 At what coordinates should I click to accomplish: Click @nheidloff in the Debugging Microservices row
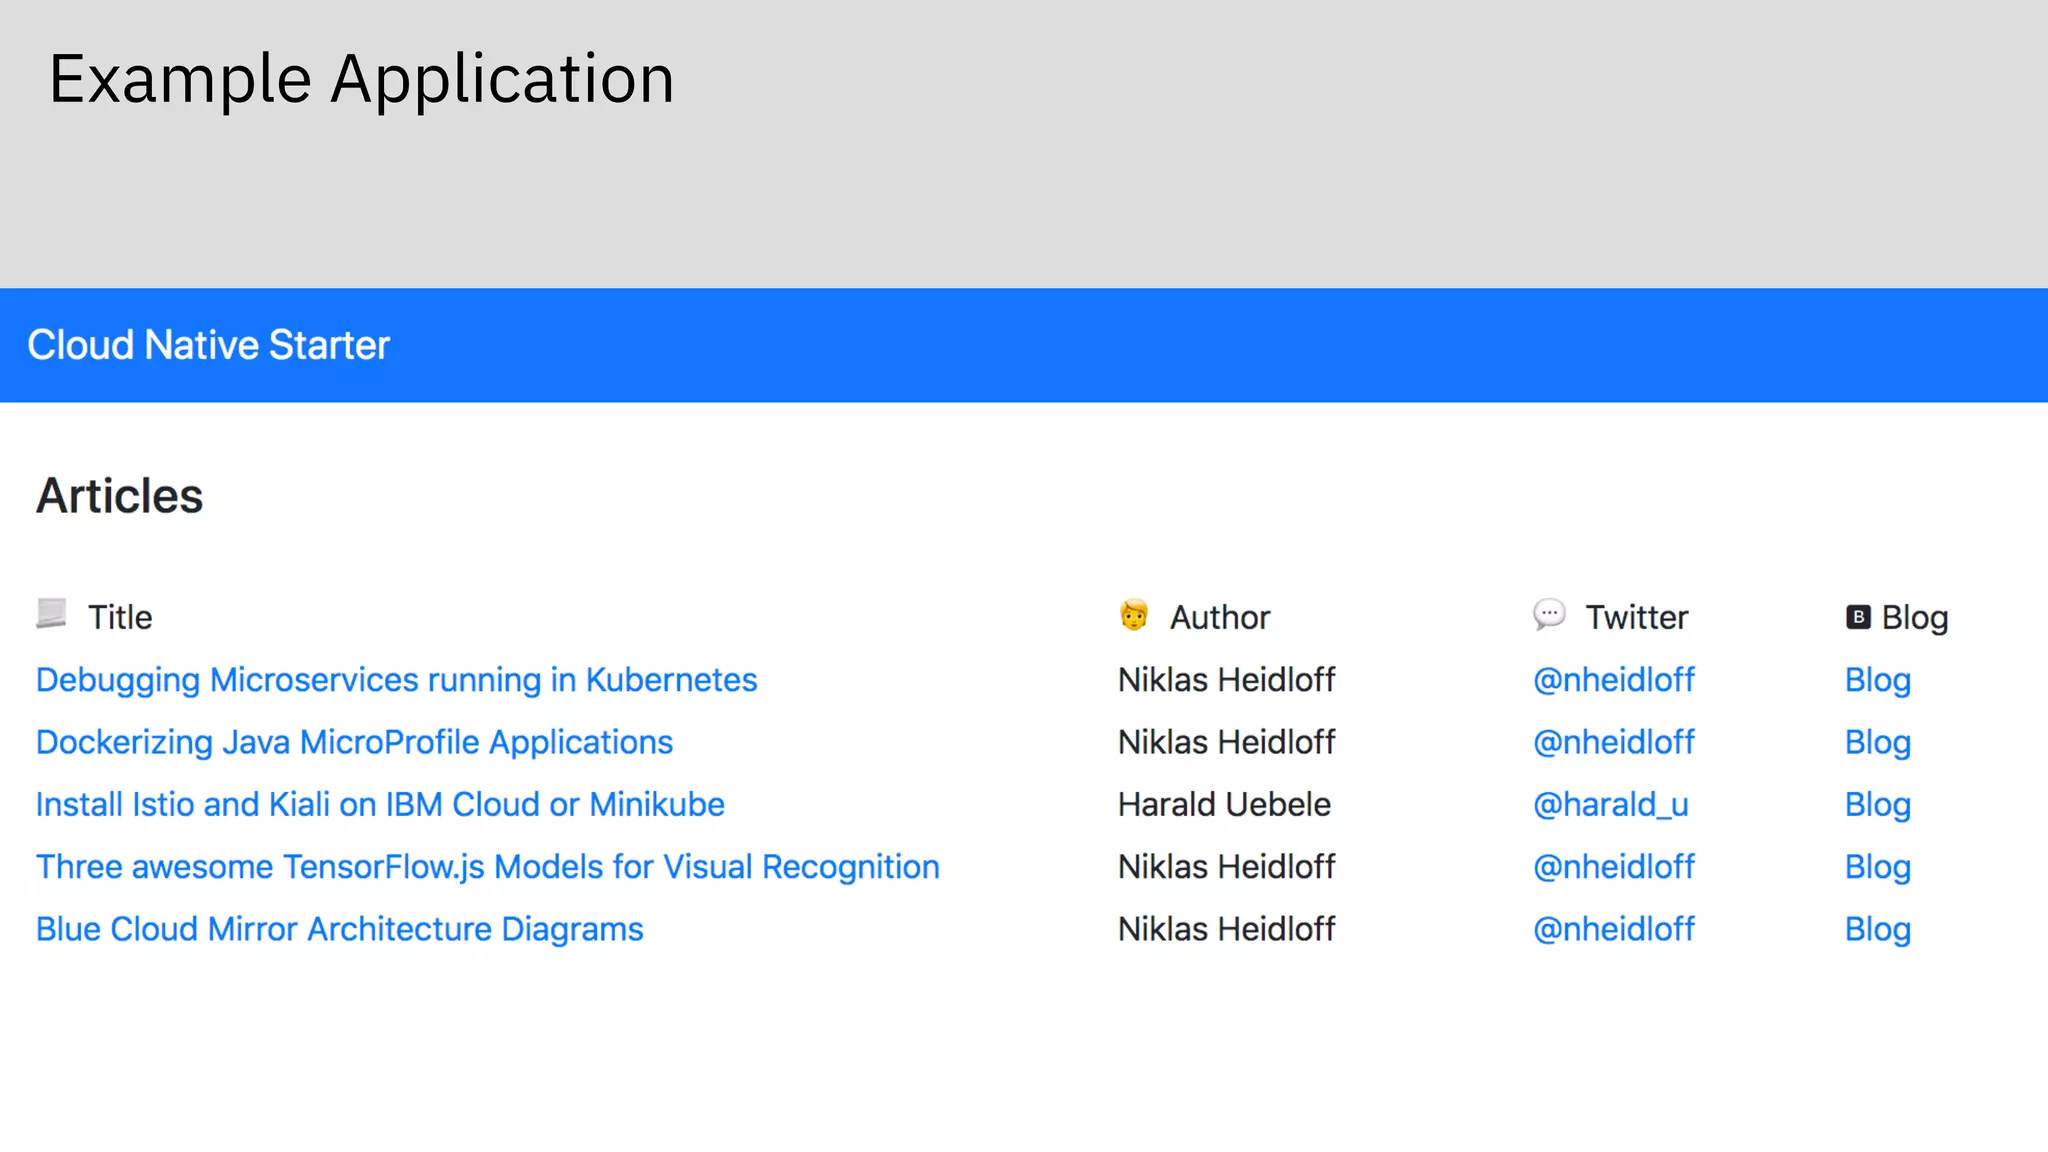(1614, 680)
